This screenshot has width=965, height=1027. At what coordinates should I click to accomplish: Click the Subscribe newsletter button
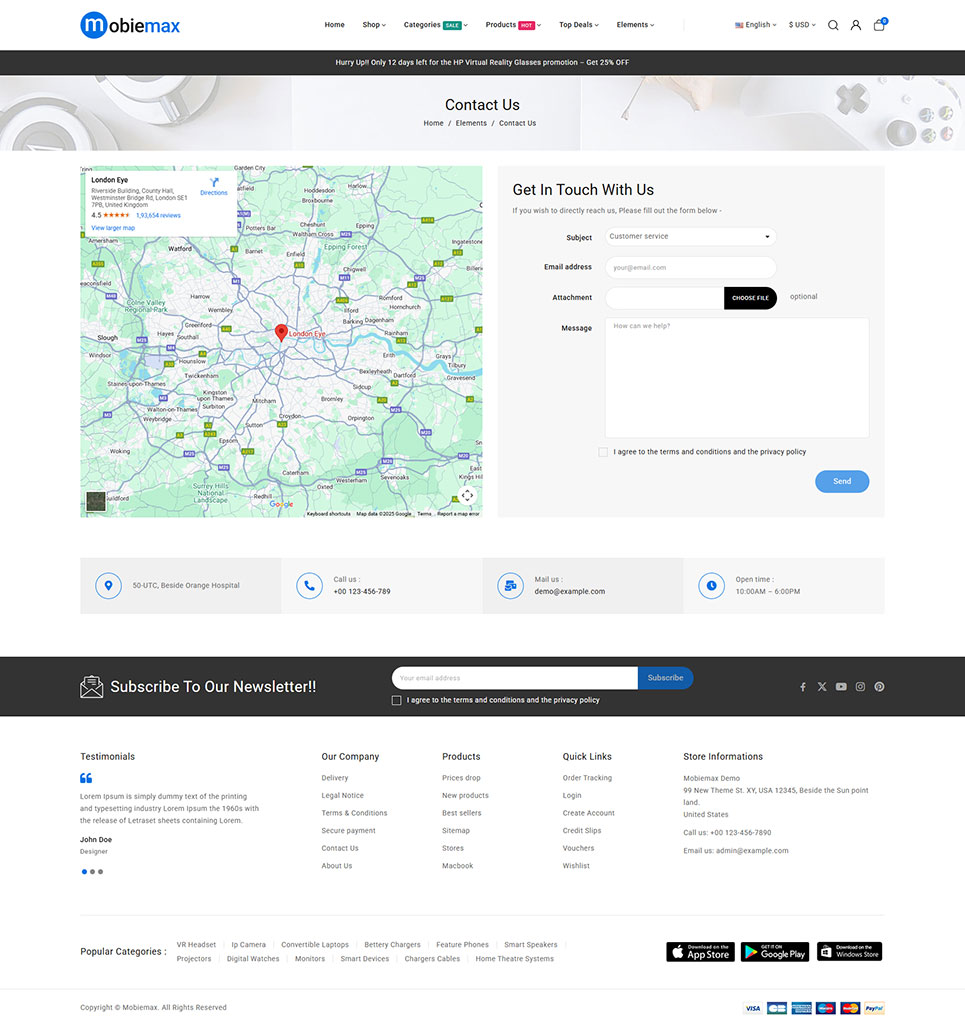(665, 678)
